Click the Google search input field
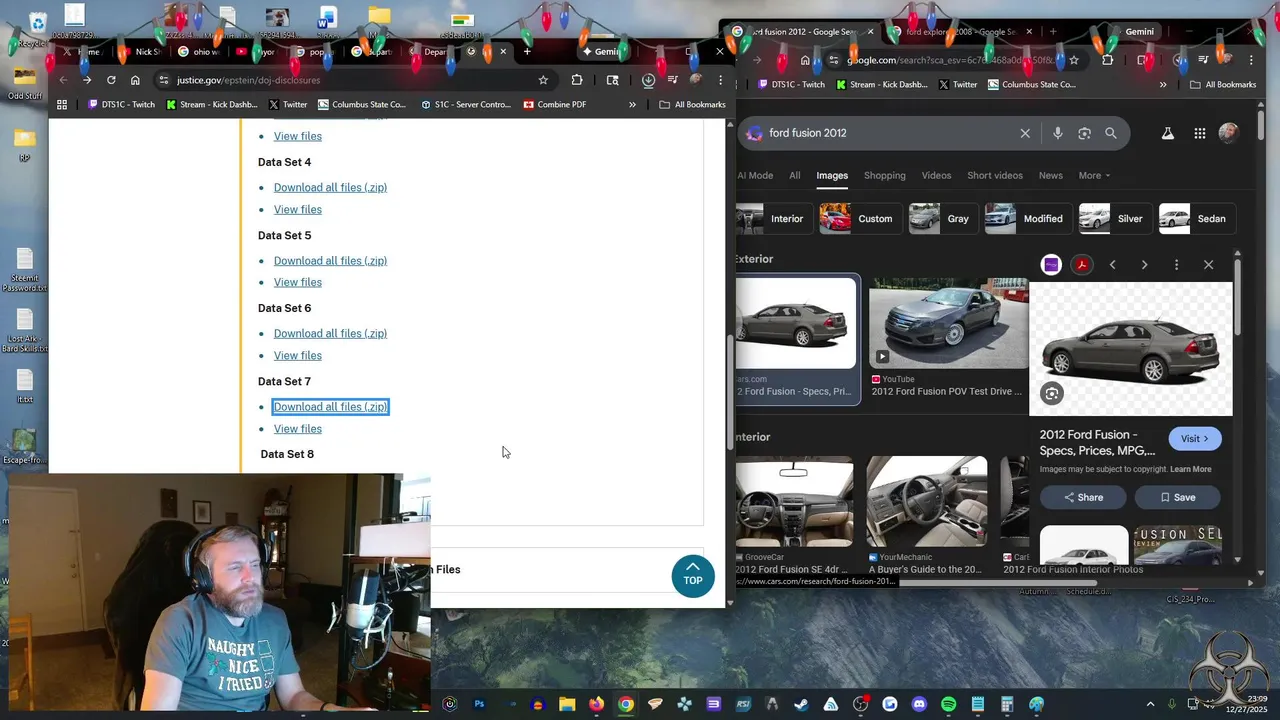Screen dimensions: 1280x720 click(x=890, y=133)
